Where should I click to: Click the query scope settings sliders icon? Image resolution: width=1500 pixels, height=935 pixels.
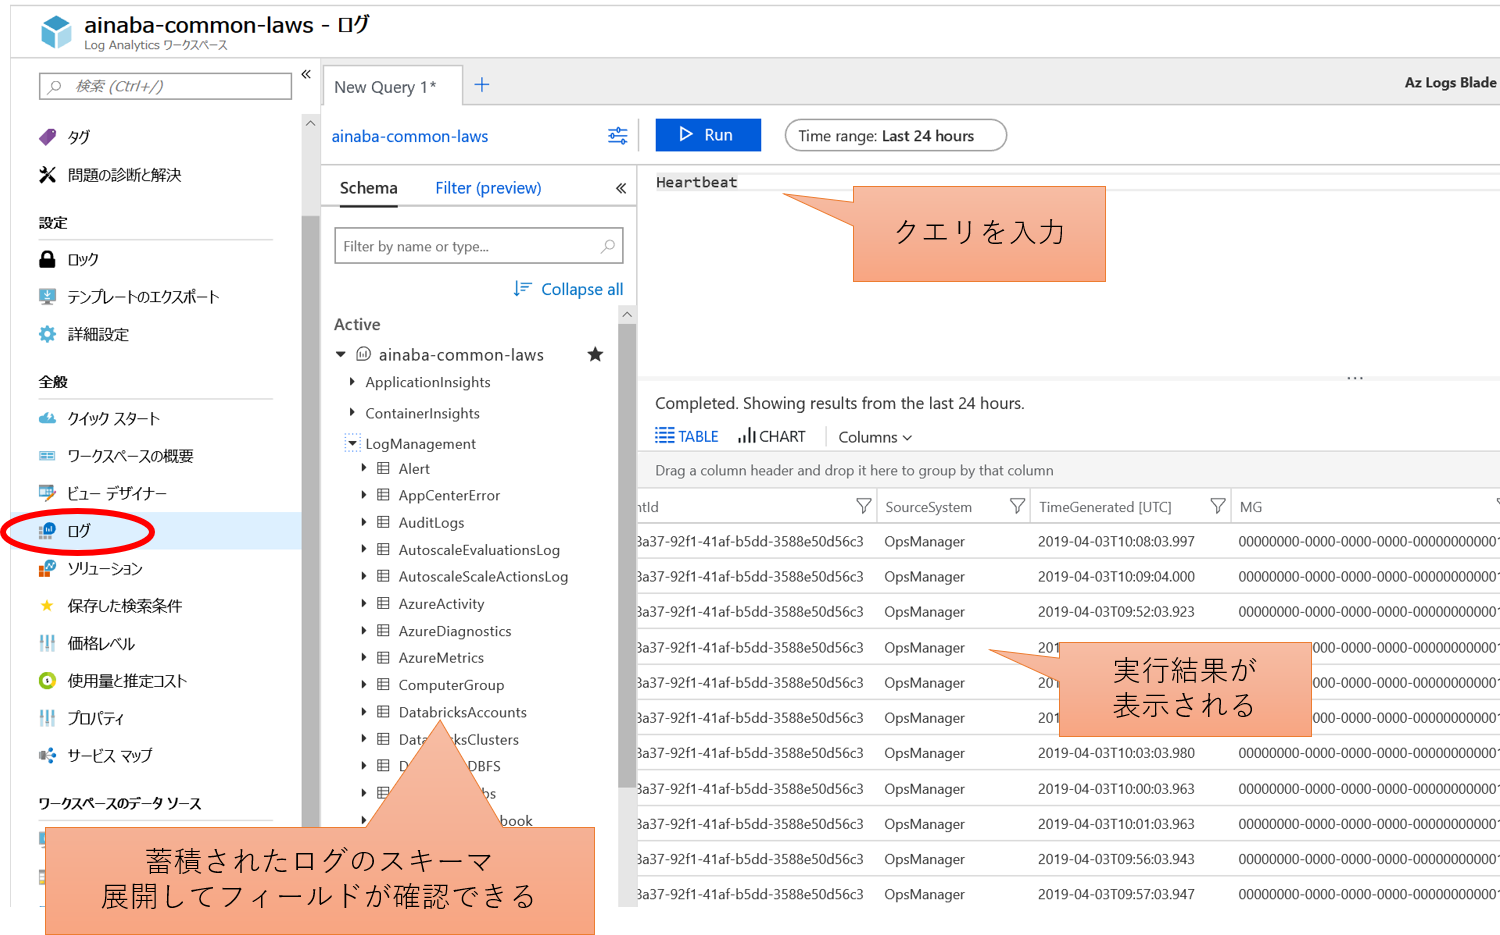coord(618,136)
